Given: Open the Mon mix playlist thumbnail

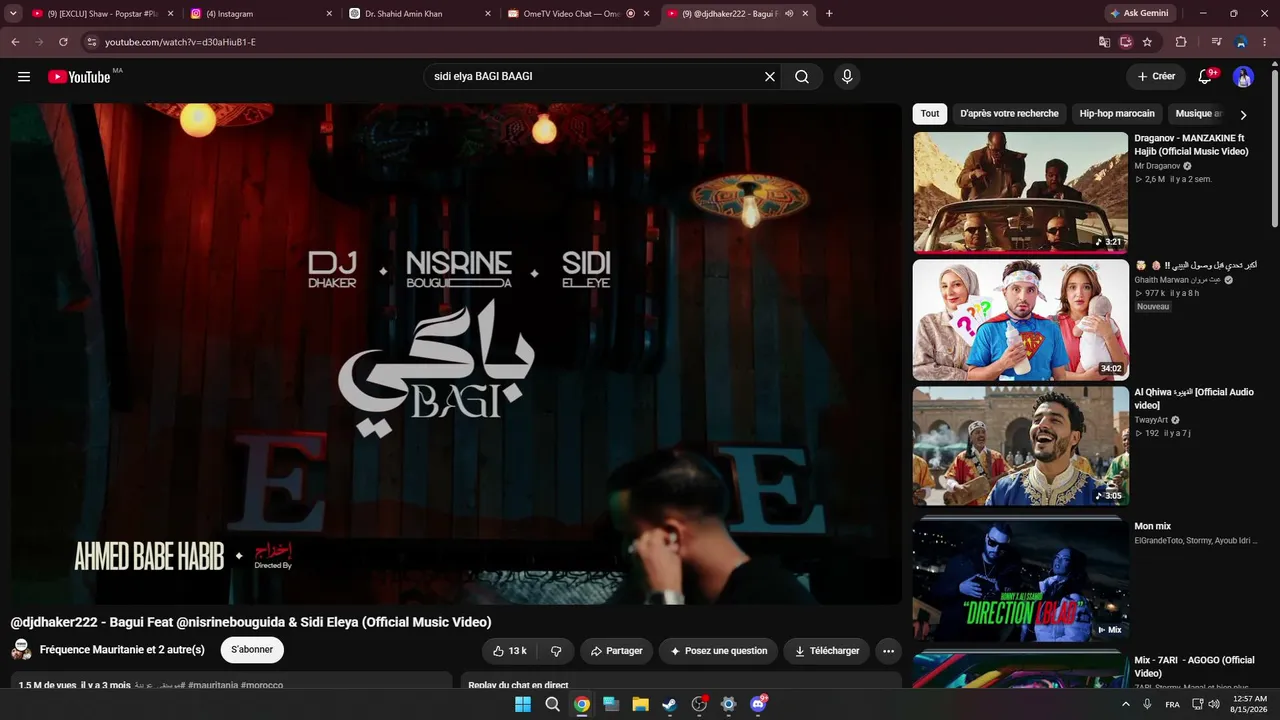Looking at the screenshot, I should tap(1020, 580).
